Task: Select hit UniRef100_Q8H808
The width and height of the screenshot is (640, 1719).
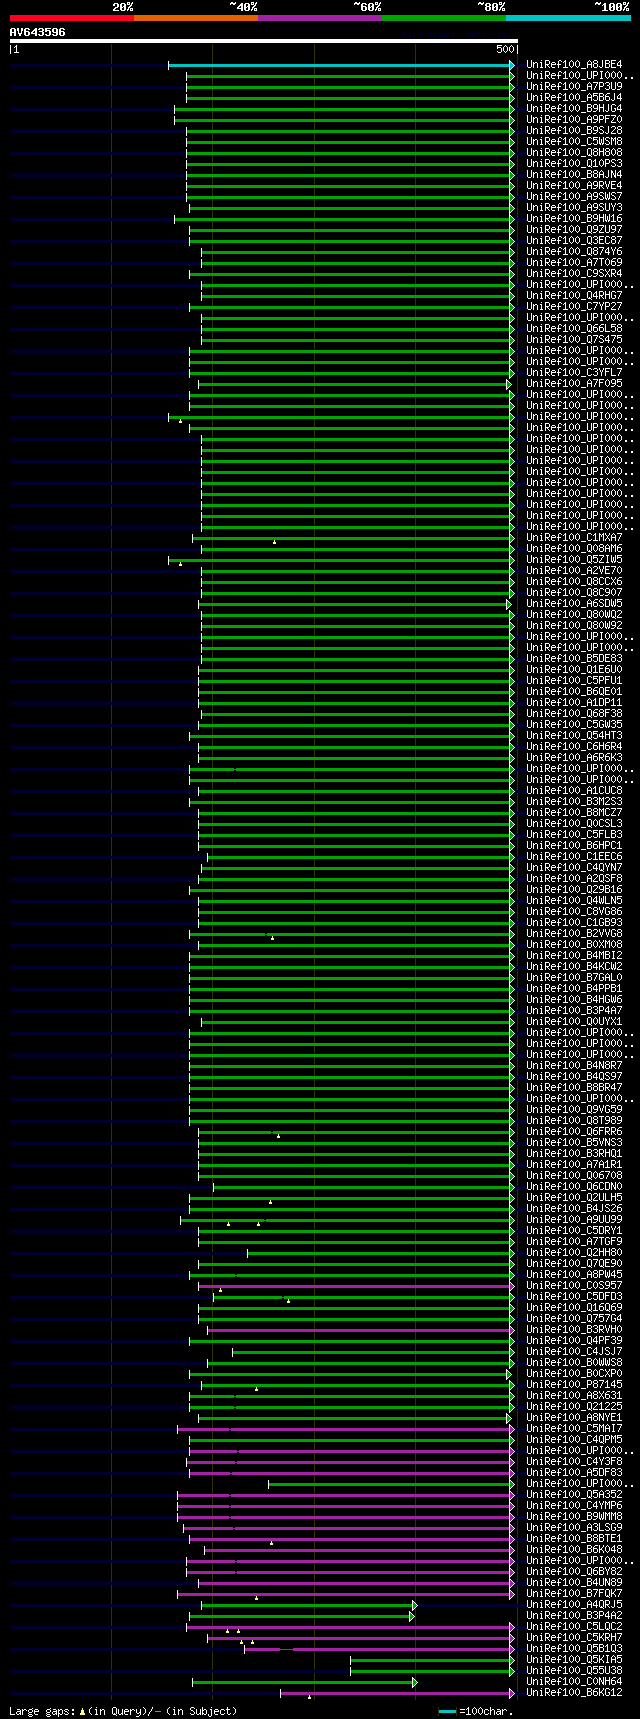Action: click(x=574, y=153)
